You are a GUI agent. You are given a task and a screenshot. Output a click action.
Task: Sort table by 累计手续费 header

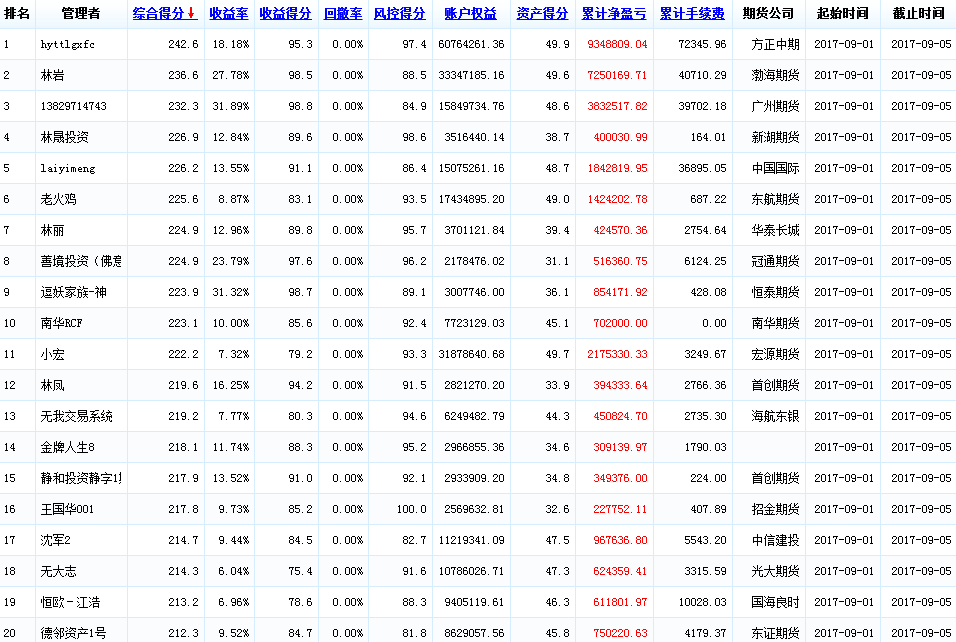(692, 13)
